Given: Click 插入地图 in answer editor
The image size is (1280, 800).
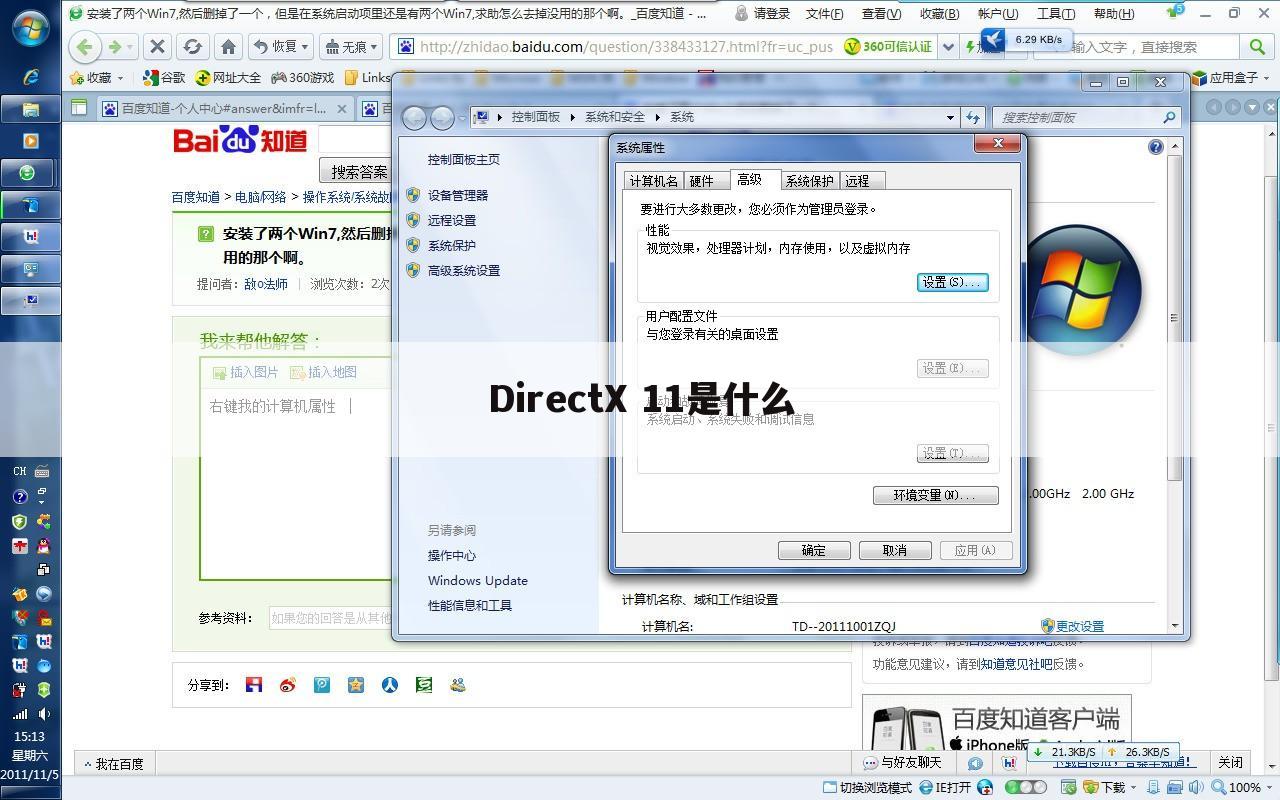Looking at the screenshot, I should point(323,372).
